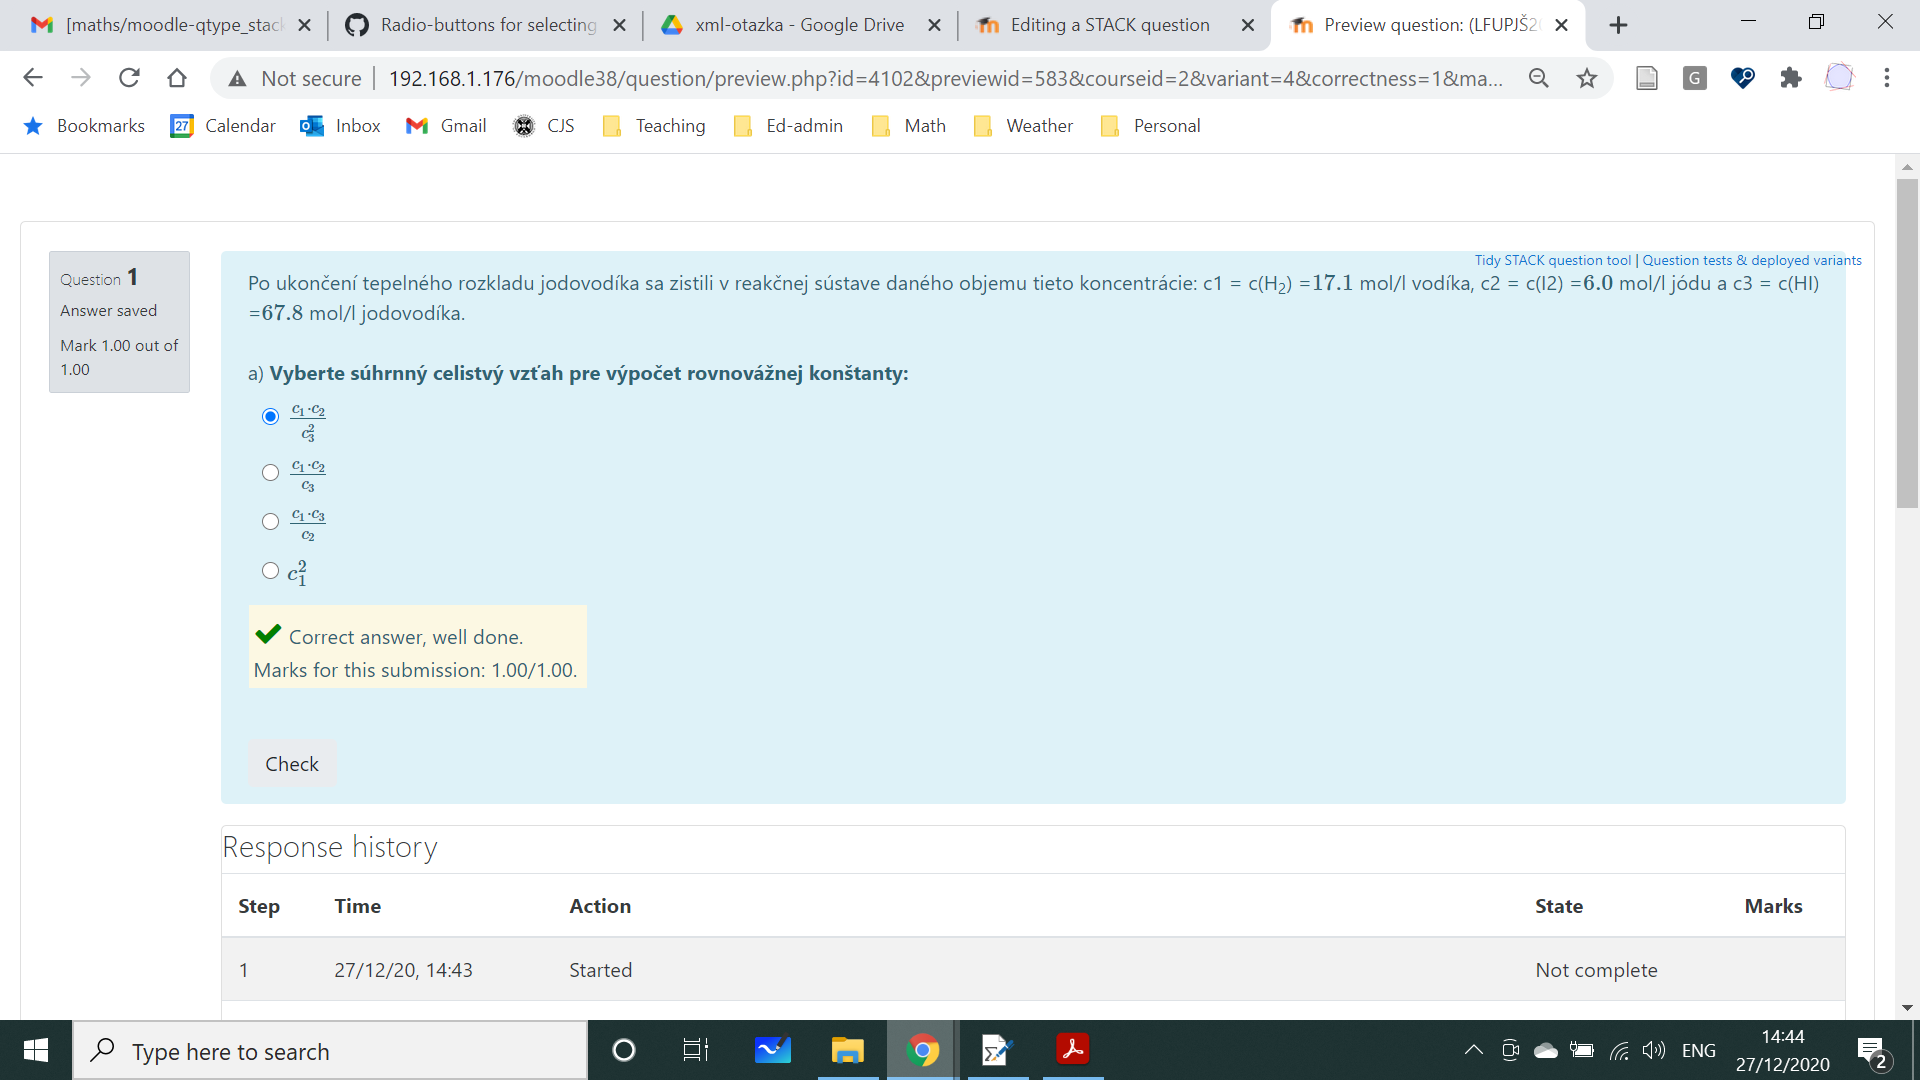The height and width of the screenshot is (1080, 1920).
Task: Open the Teaching bookmarks folder
Action: tap(654, 126)
